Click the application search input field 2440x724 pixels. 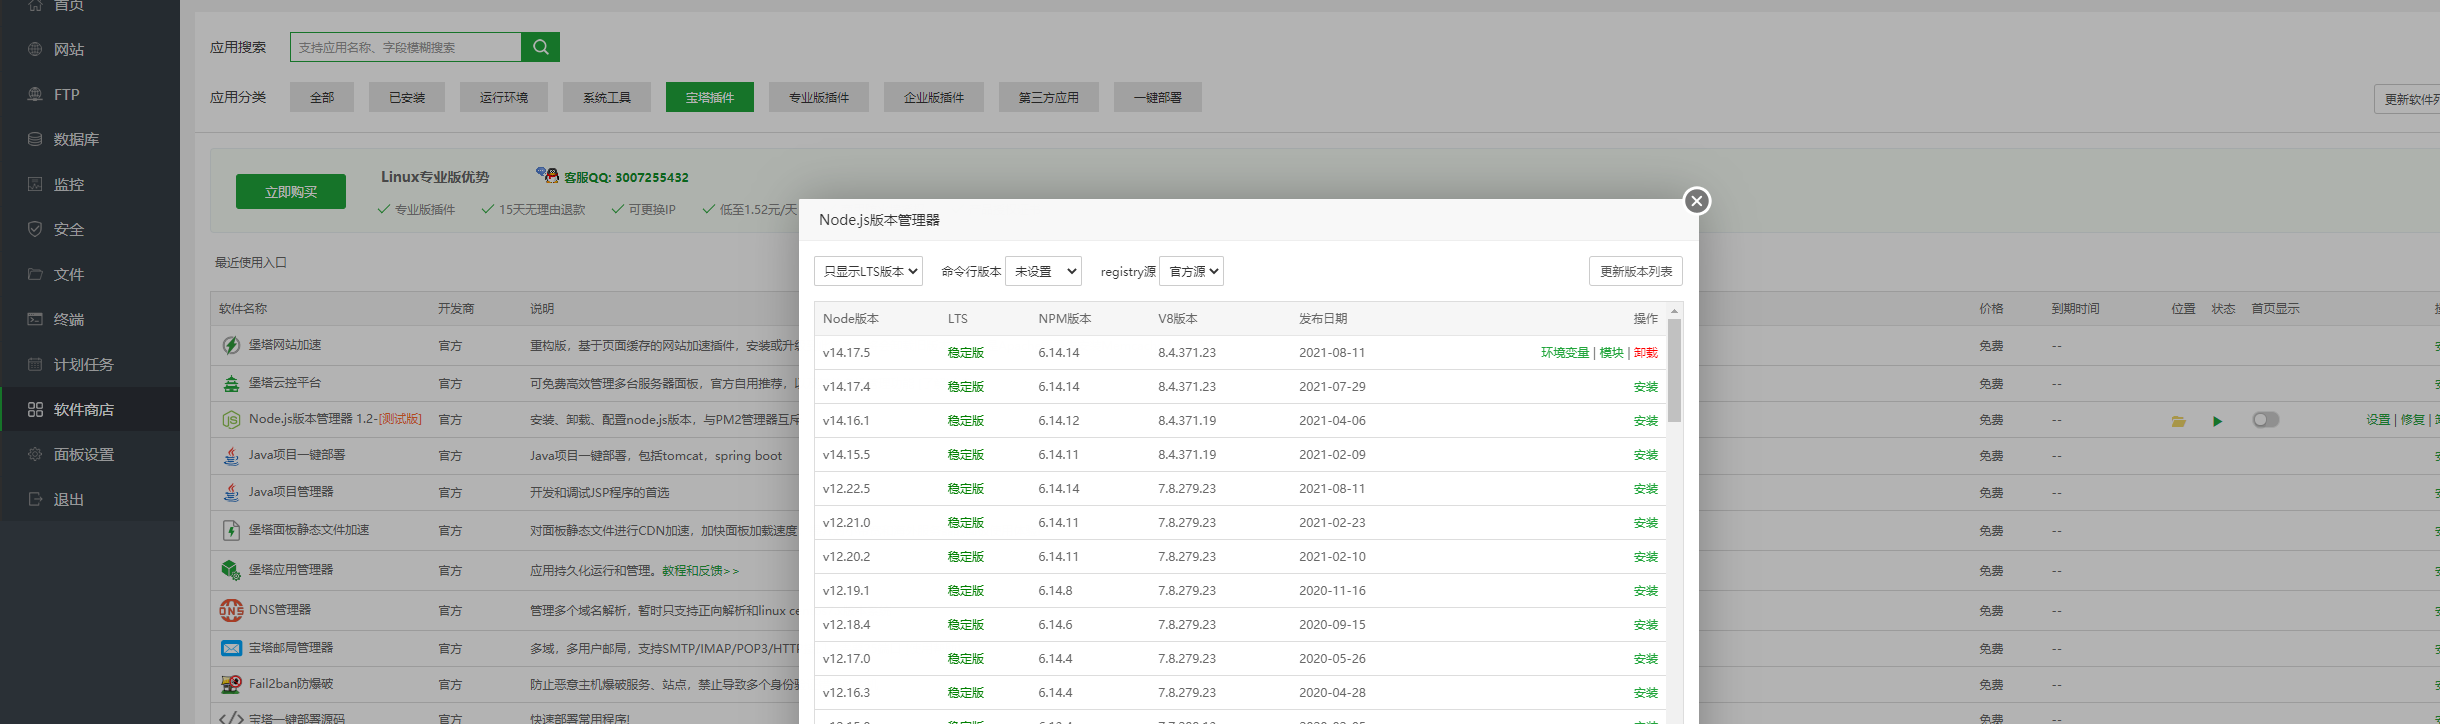click(405, 47)
